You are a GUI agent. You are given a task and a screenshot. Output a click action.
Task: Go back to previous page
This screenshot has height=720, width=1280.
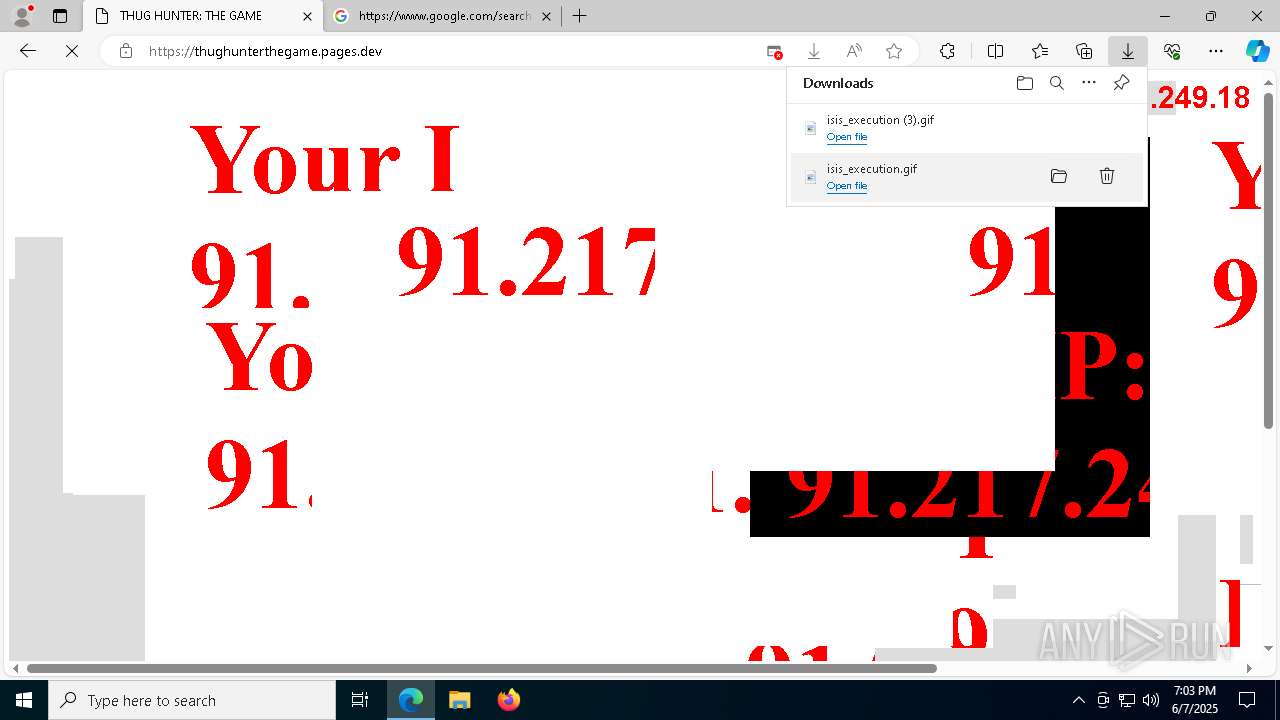tap(28, 51)
